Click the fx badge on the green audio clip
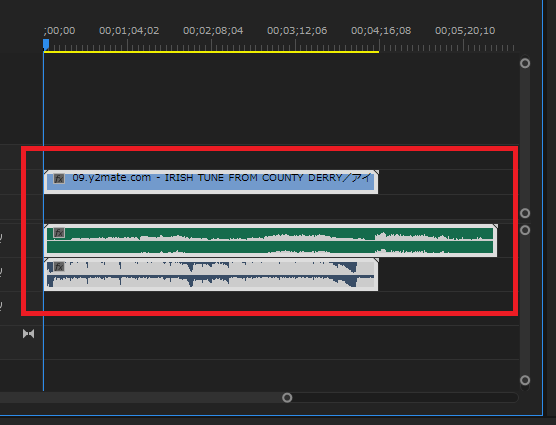556x425 pixels. pos(59,233)
